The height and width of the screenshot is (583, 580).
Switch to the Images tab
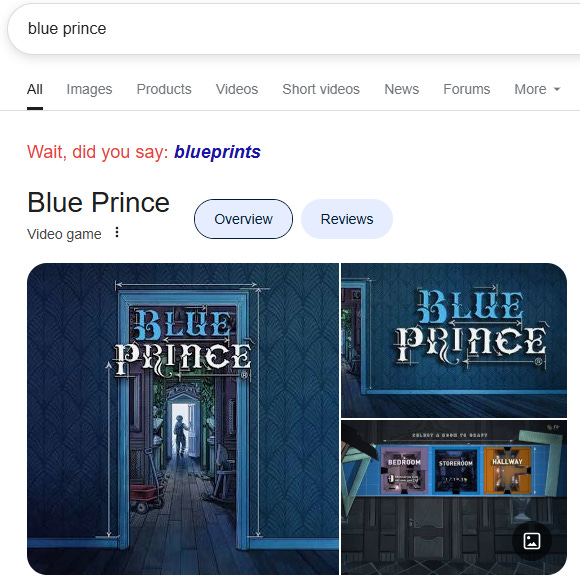89,89
